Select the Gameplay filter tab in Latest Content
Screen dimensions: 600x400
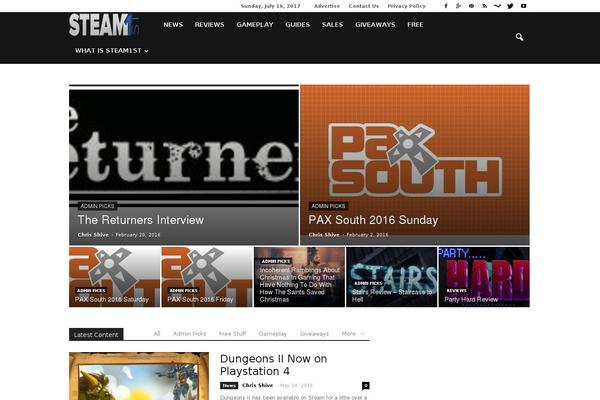pyautogui.click(x=273, y=334)
